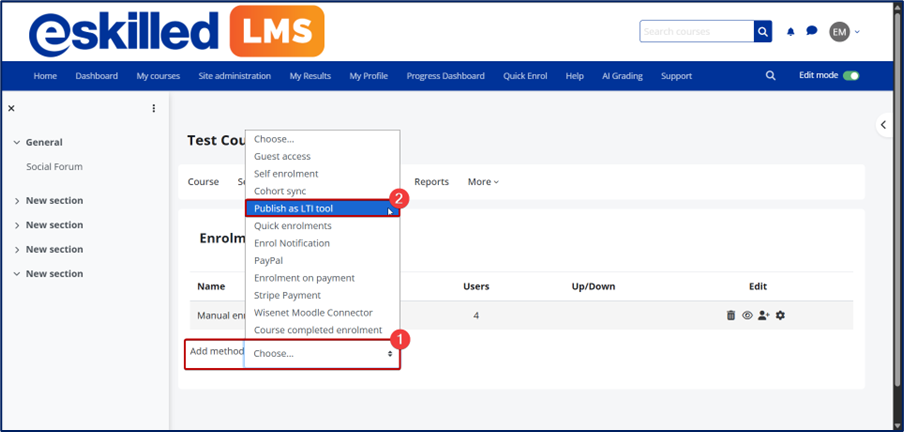This screenshot has width=904, height=432.
Task: Choose Self enrolment from the method list
Action: coord(286,174)
